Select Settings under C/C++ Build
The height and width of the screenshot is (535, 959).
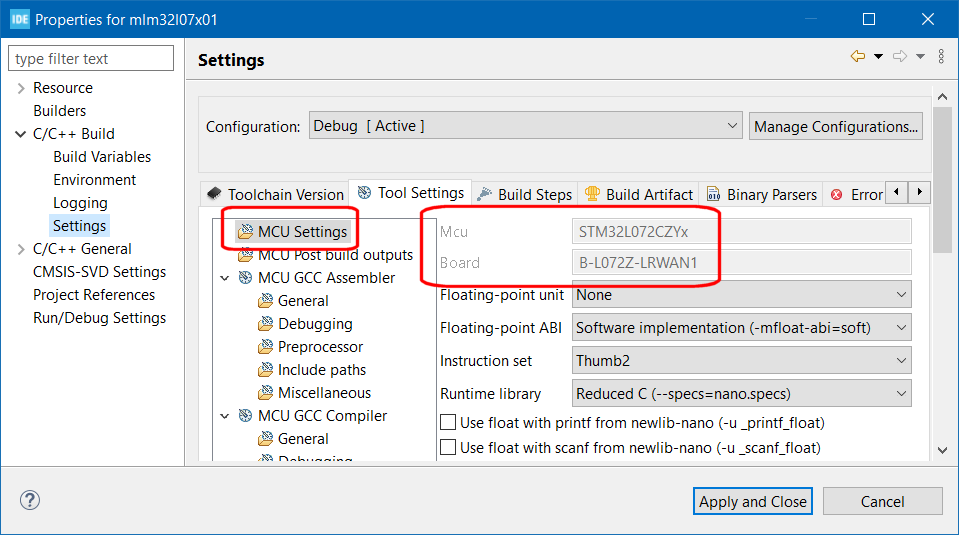[80, 226]
